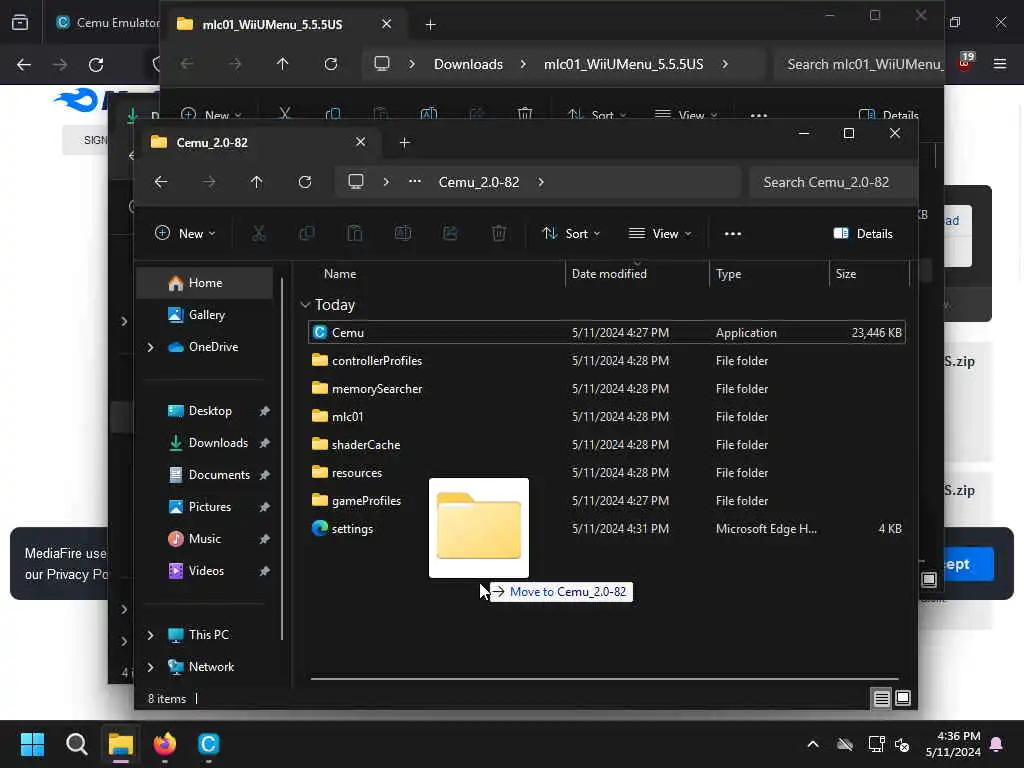Click File Explorer icon in taskbar

121,744
